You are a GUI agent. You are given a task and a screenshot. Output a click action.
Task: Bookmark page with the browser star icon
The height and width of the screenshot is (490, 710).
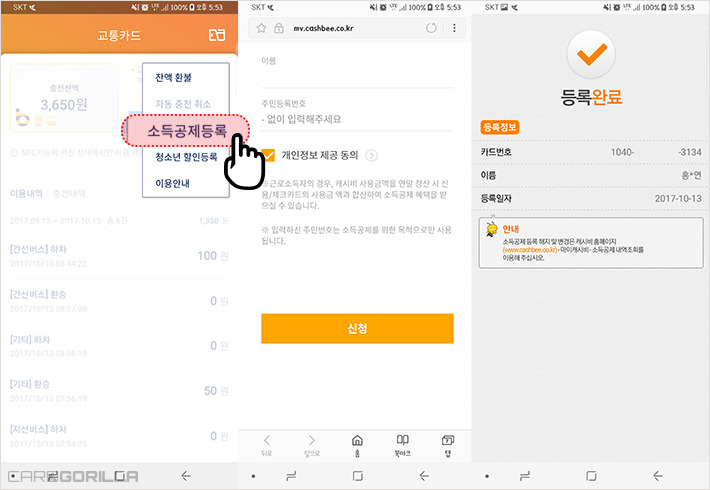[x=261, y=28]
